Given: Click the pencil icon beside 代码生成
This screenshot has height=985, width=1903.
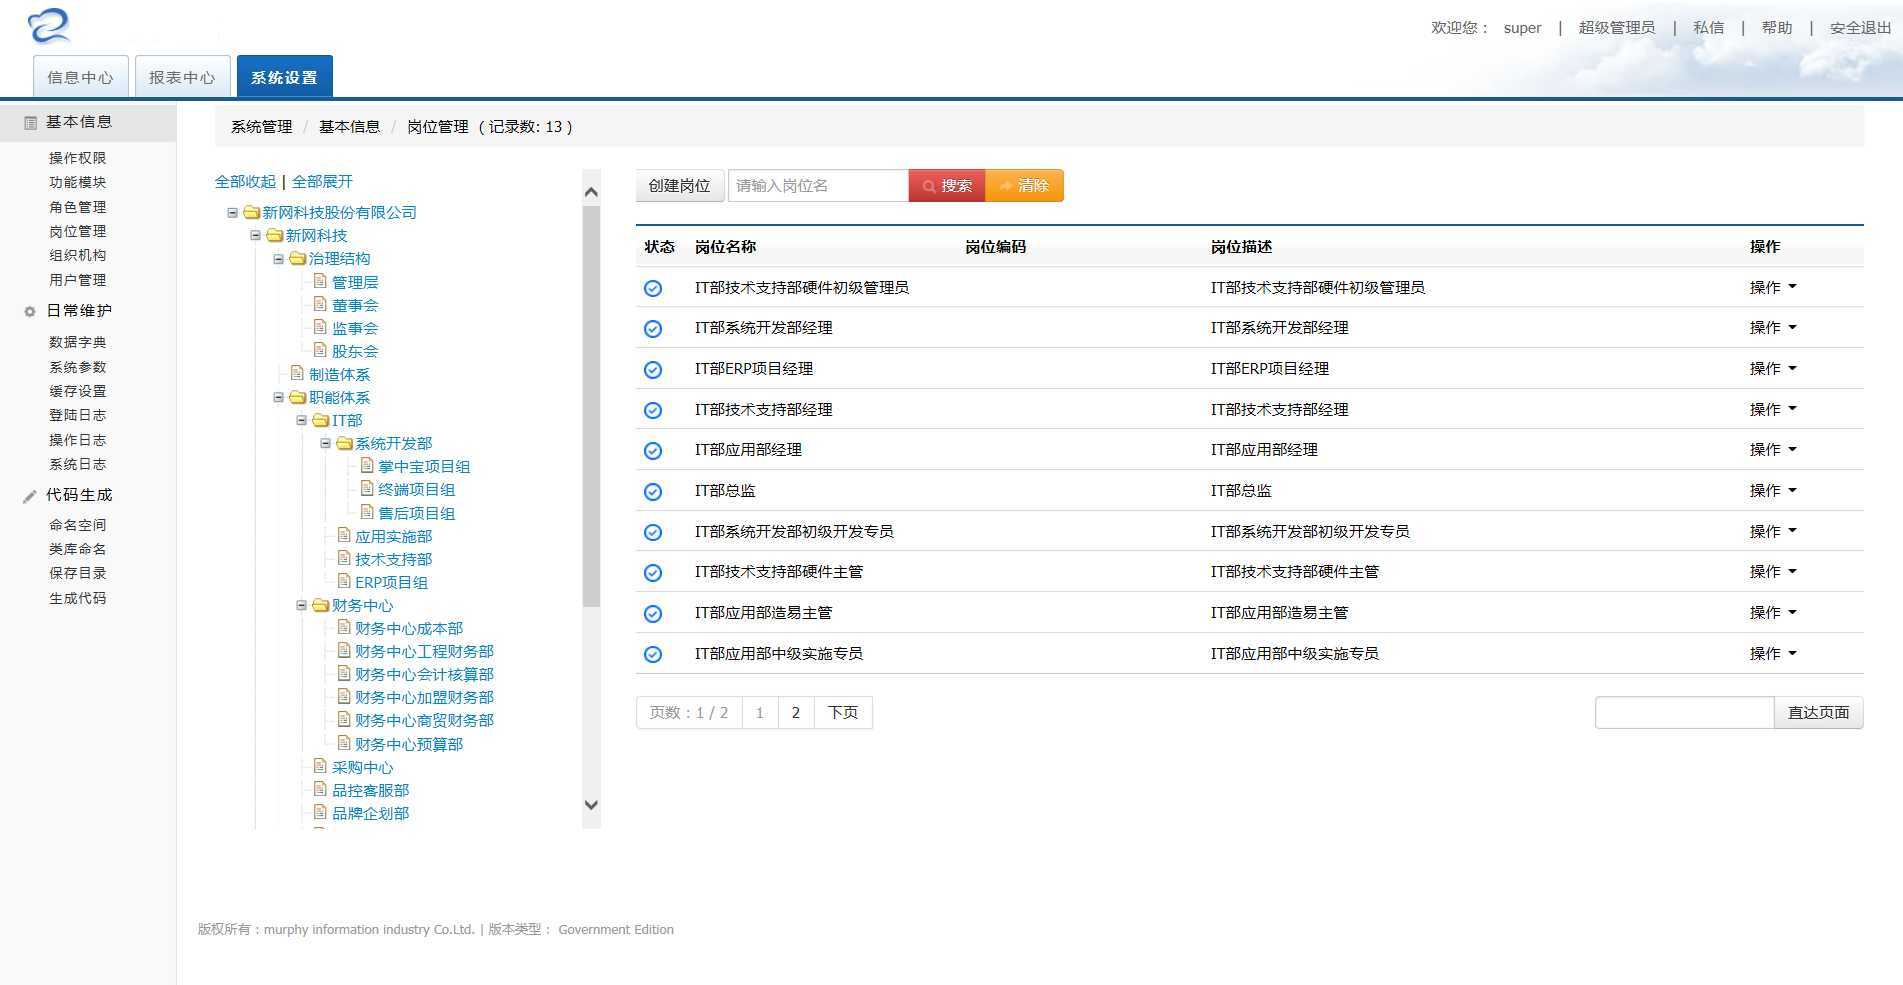Looking at the screenshot, I should (x=30, y=496).
